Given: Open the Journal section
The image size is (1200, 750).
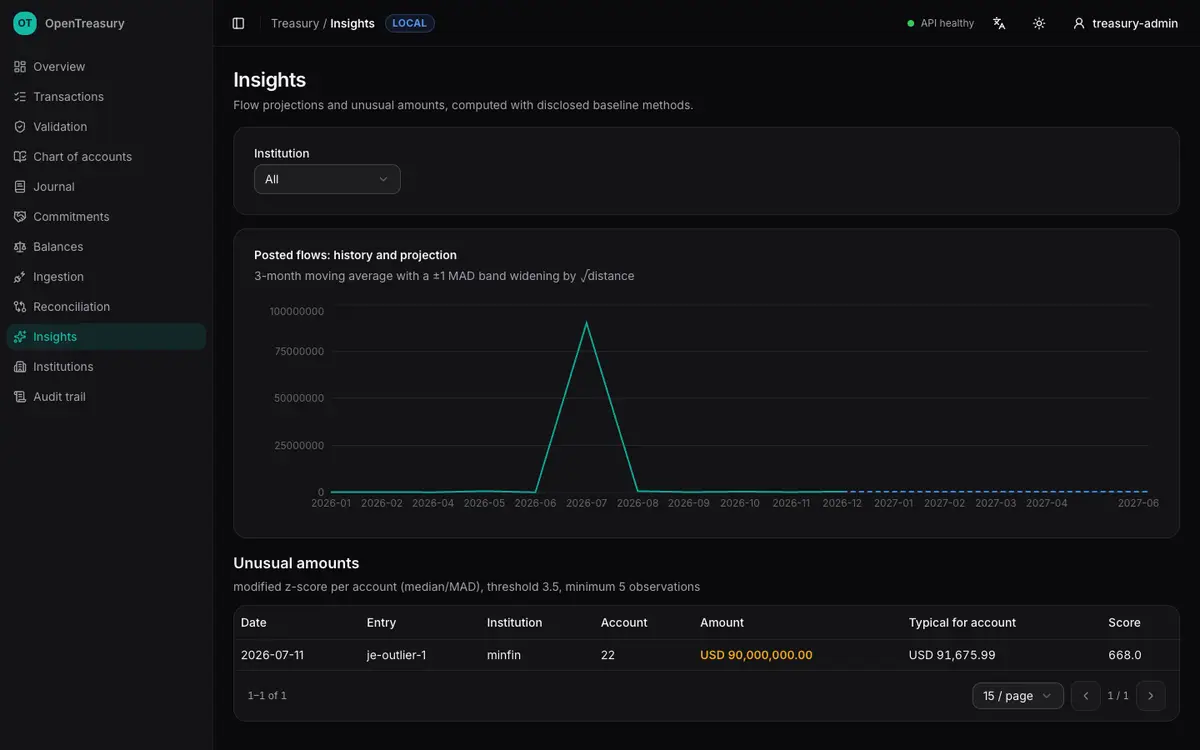Looking at the screenshot, I should coord(106,187).
